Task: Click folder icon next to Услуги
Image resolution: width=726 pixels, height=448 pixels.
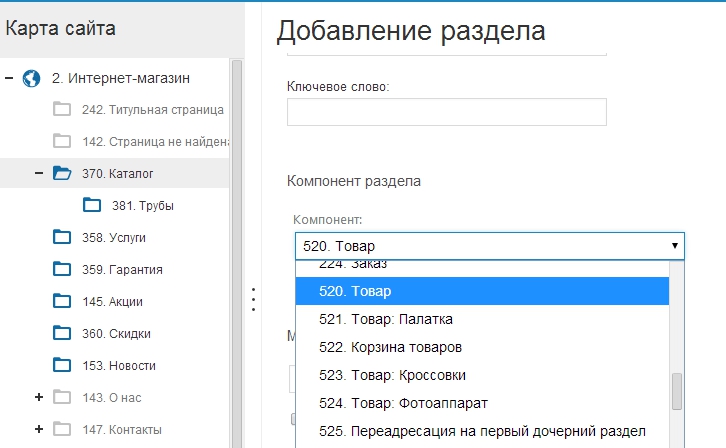Action: point(62,237)
